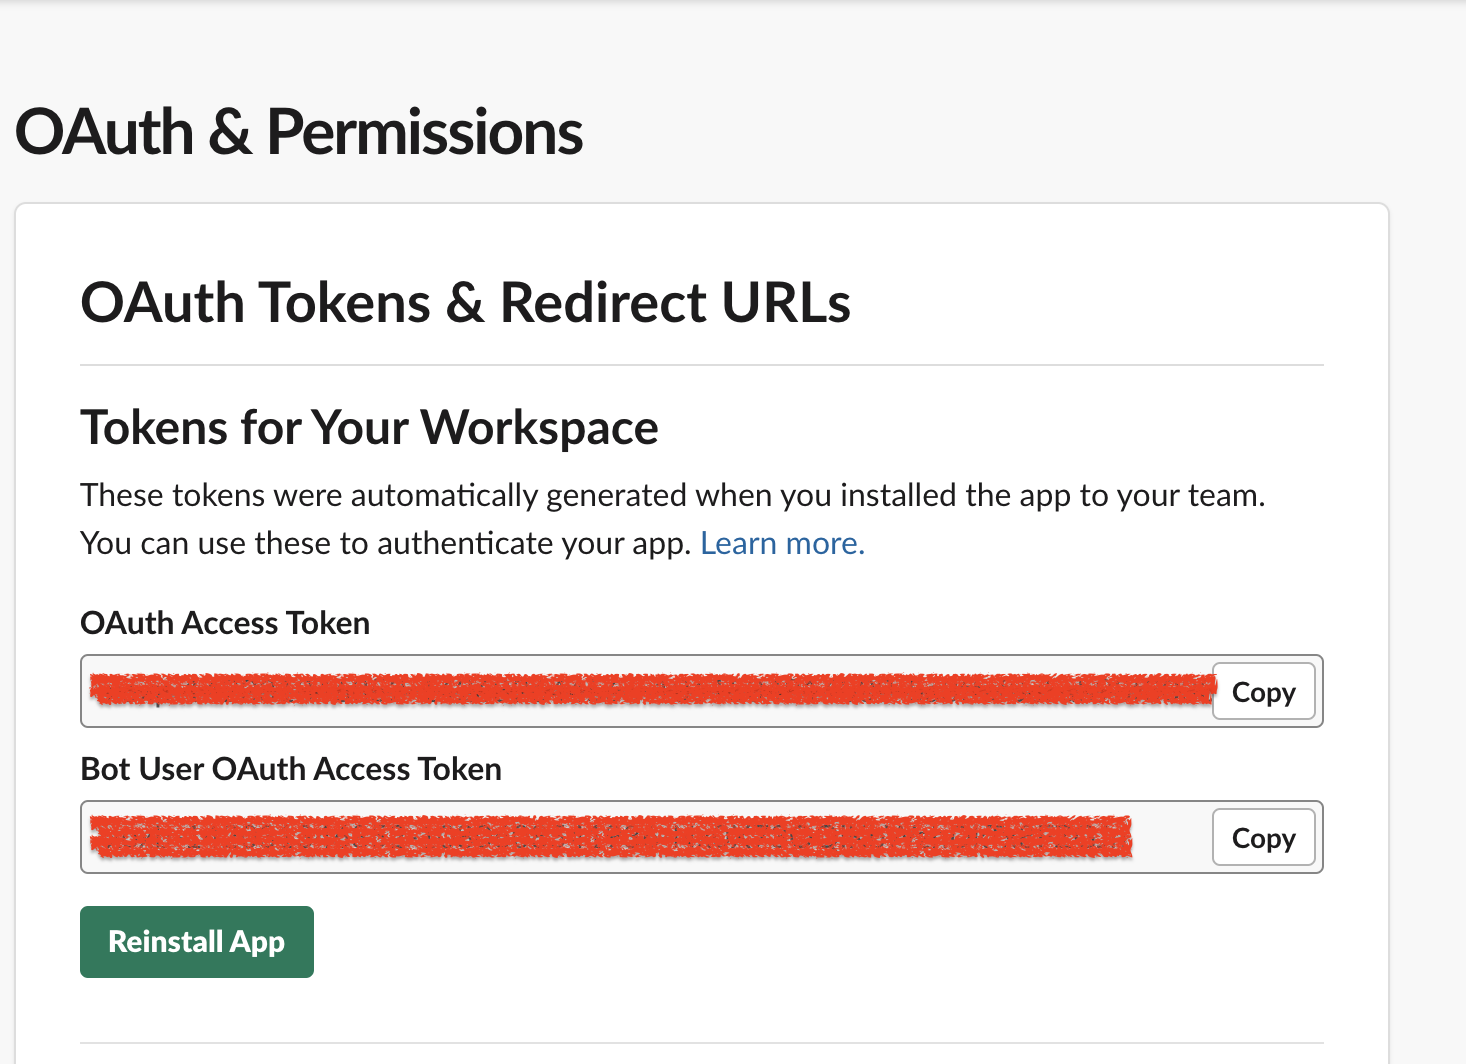Copy the Bot User OAuth Access Token

[x=1263, y=838]
